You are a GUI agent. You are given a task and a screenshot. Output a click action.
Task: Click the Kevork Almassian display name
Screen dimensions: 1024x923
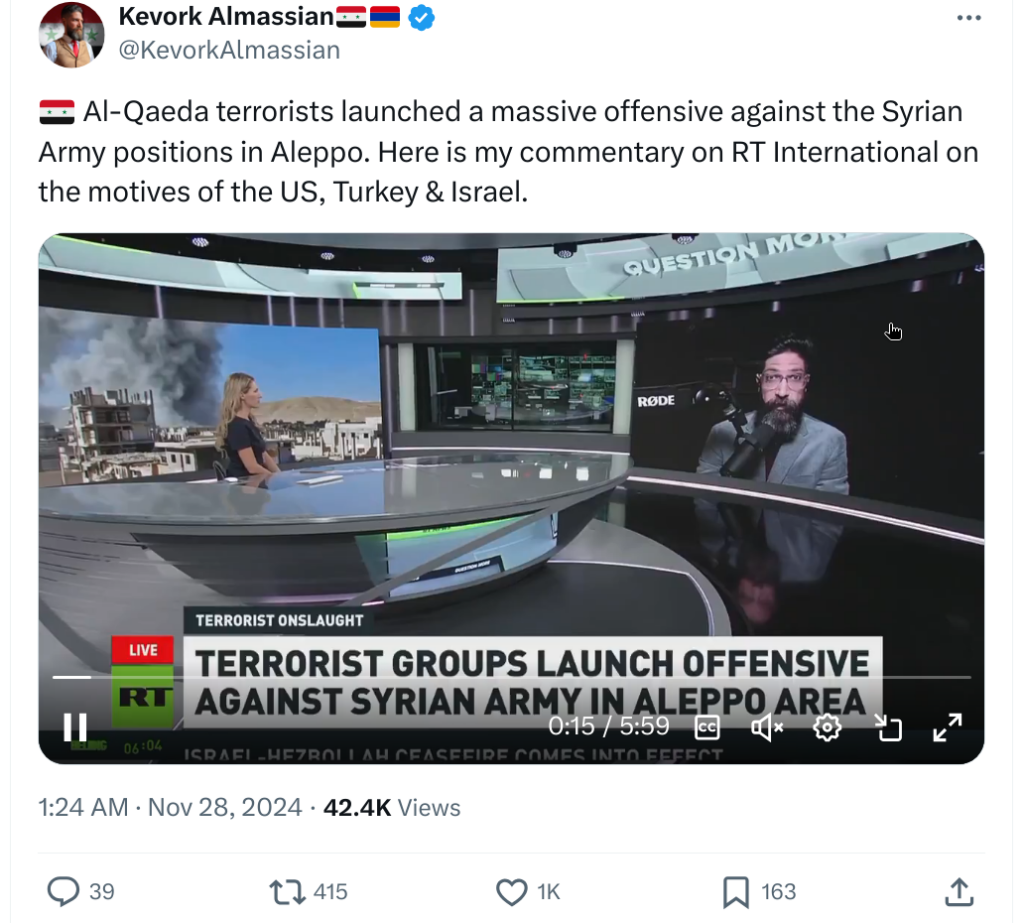[x=225, y=16]
